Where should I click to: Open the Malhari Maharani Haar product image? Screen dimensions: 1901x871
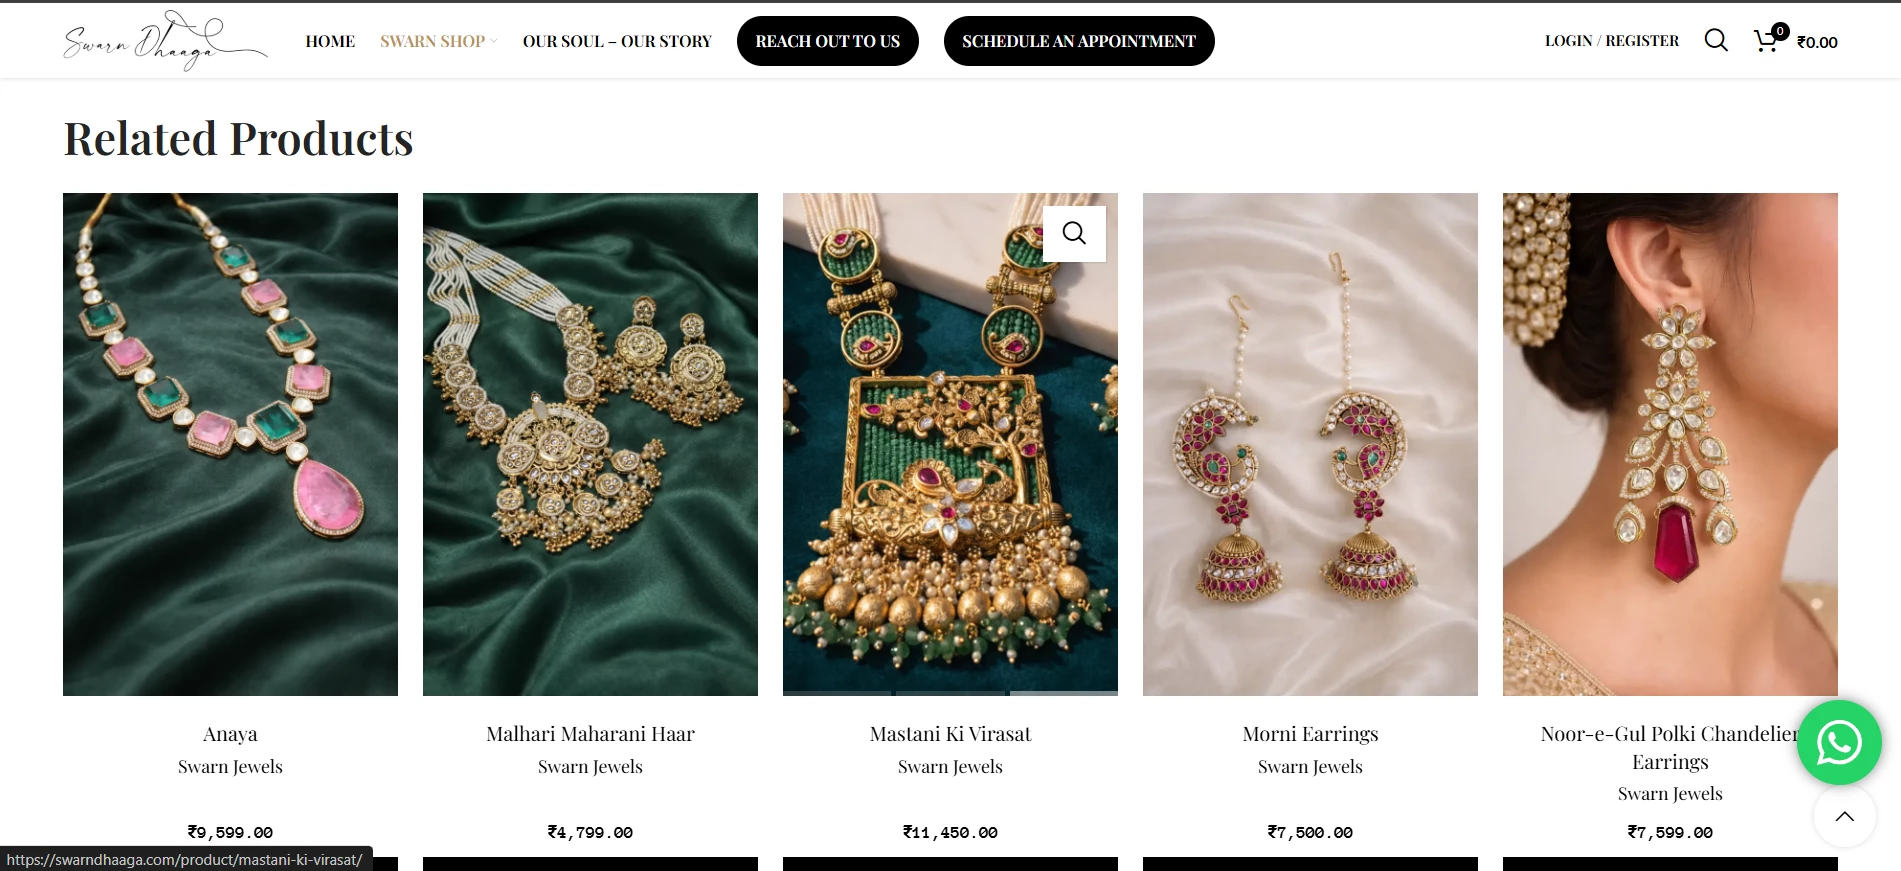tap(590, 444)
